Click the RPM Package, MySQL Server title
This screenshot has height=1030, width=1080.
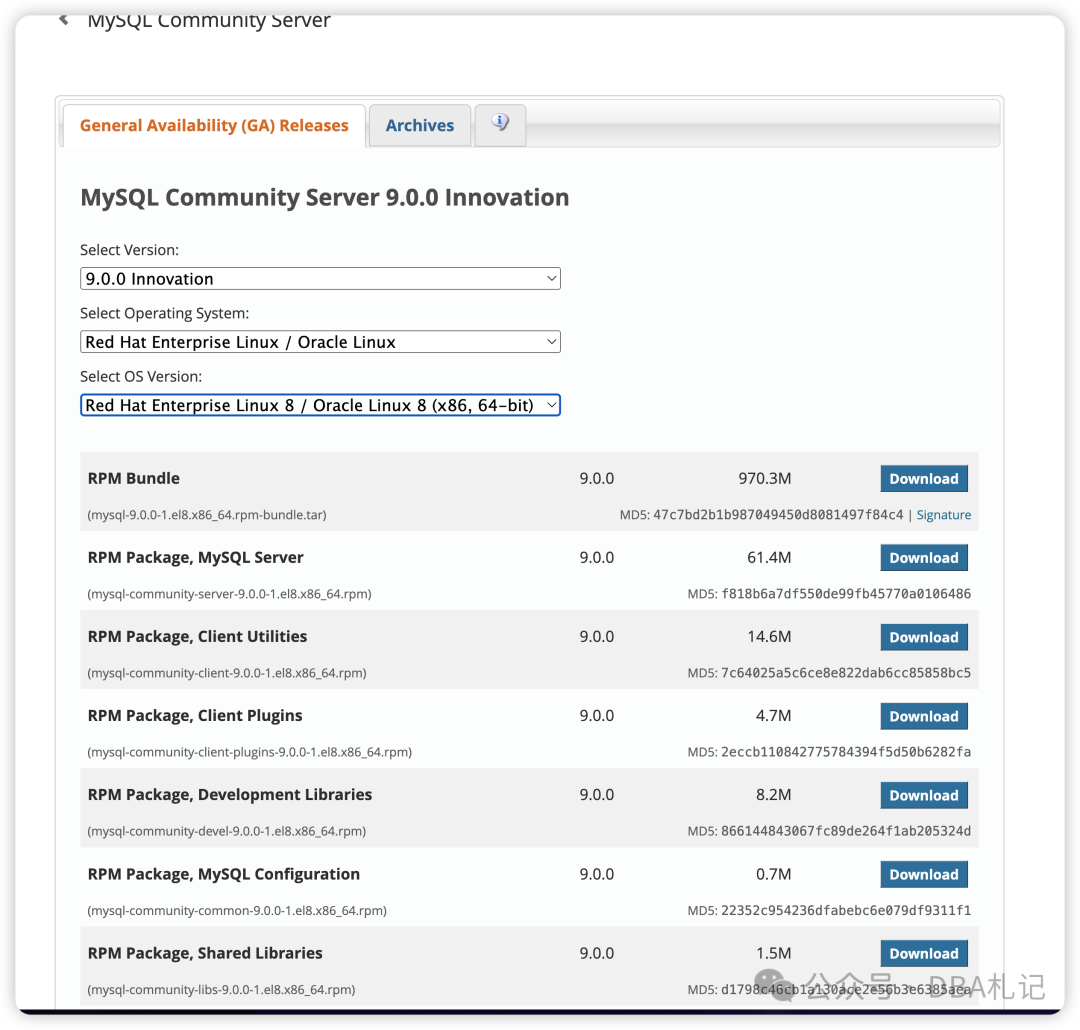pyautogui.click(x=196, y=557)
